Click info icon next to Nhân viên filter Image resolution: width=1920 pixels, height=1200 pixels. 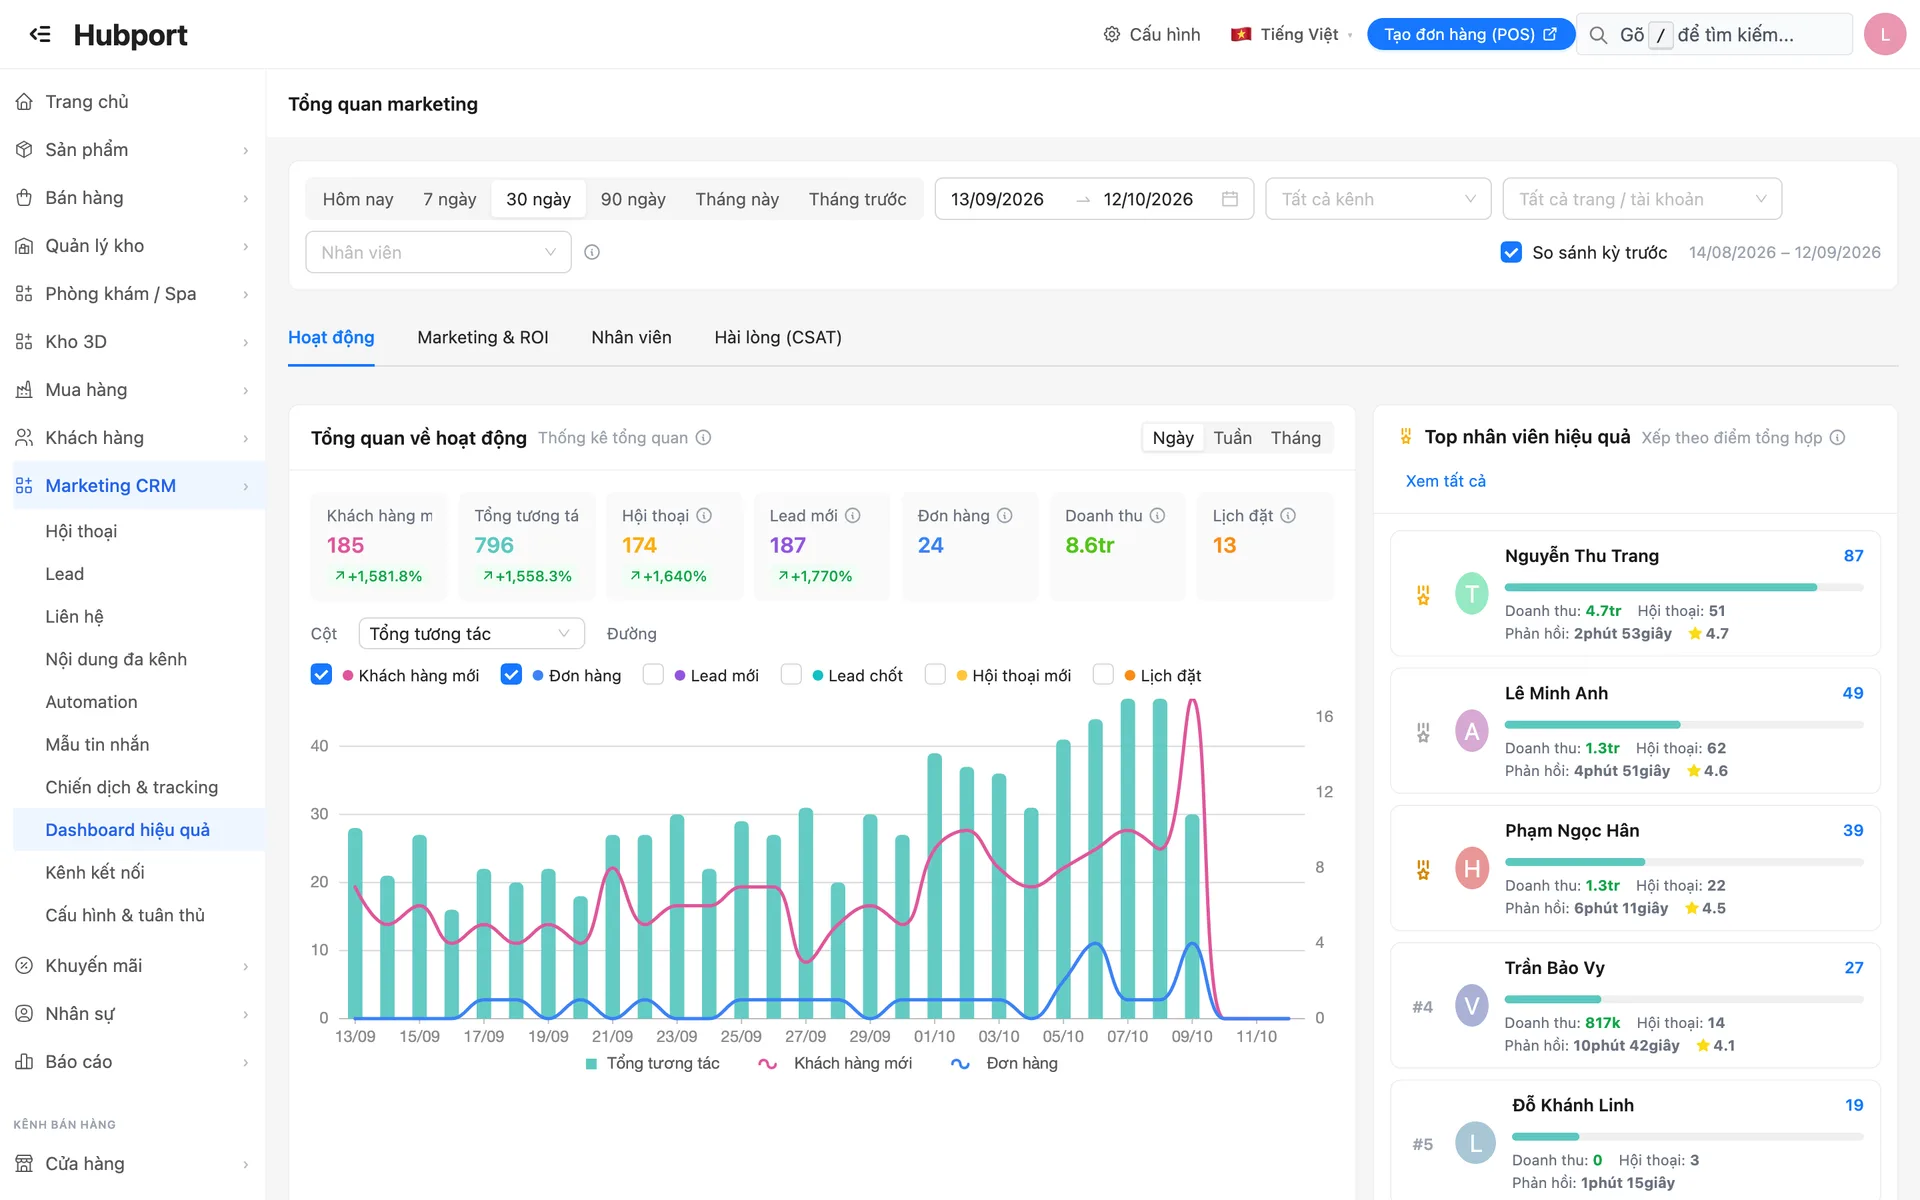point(592,252)
